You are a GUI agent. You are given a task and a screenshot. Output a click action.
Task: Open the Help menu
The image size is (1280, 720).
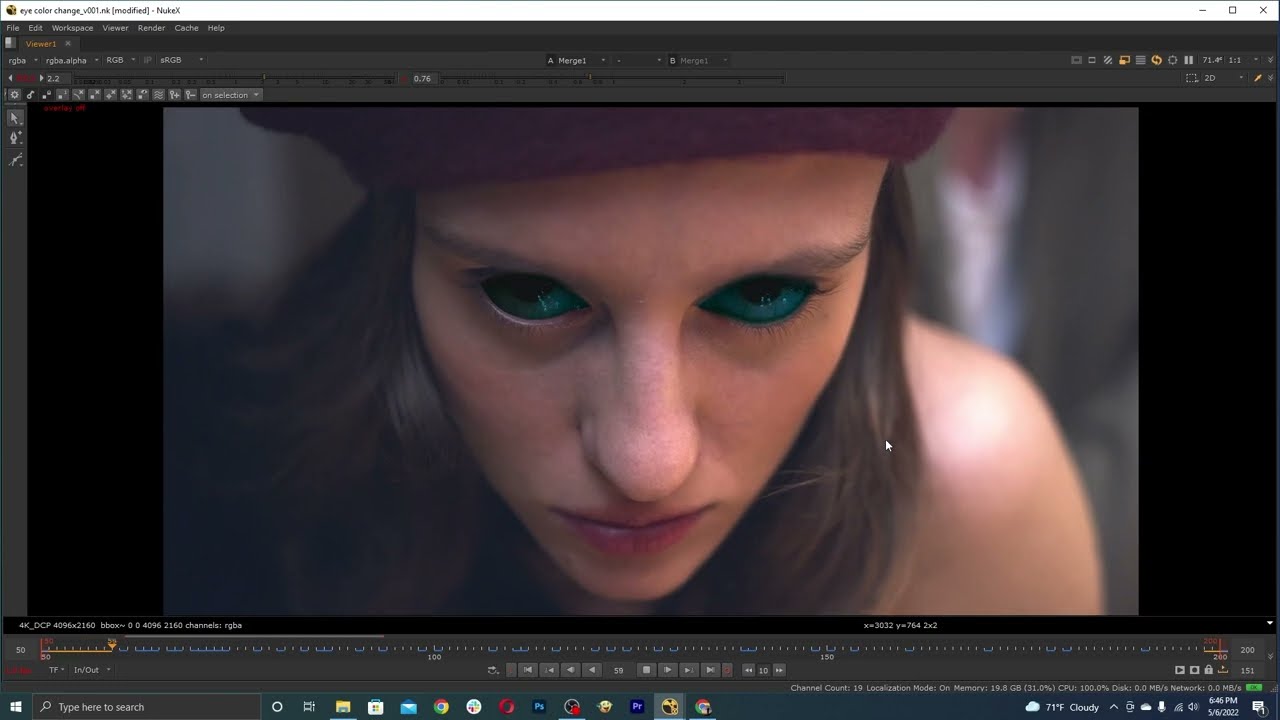point(216,28)
